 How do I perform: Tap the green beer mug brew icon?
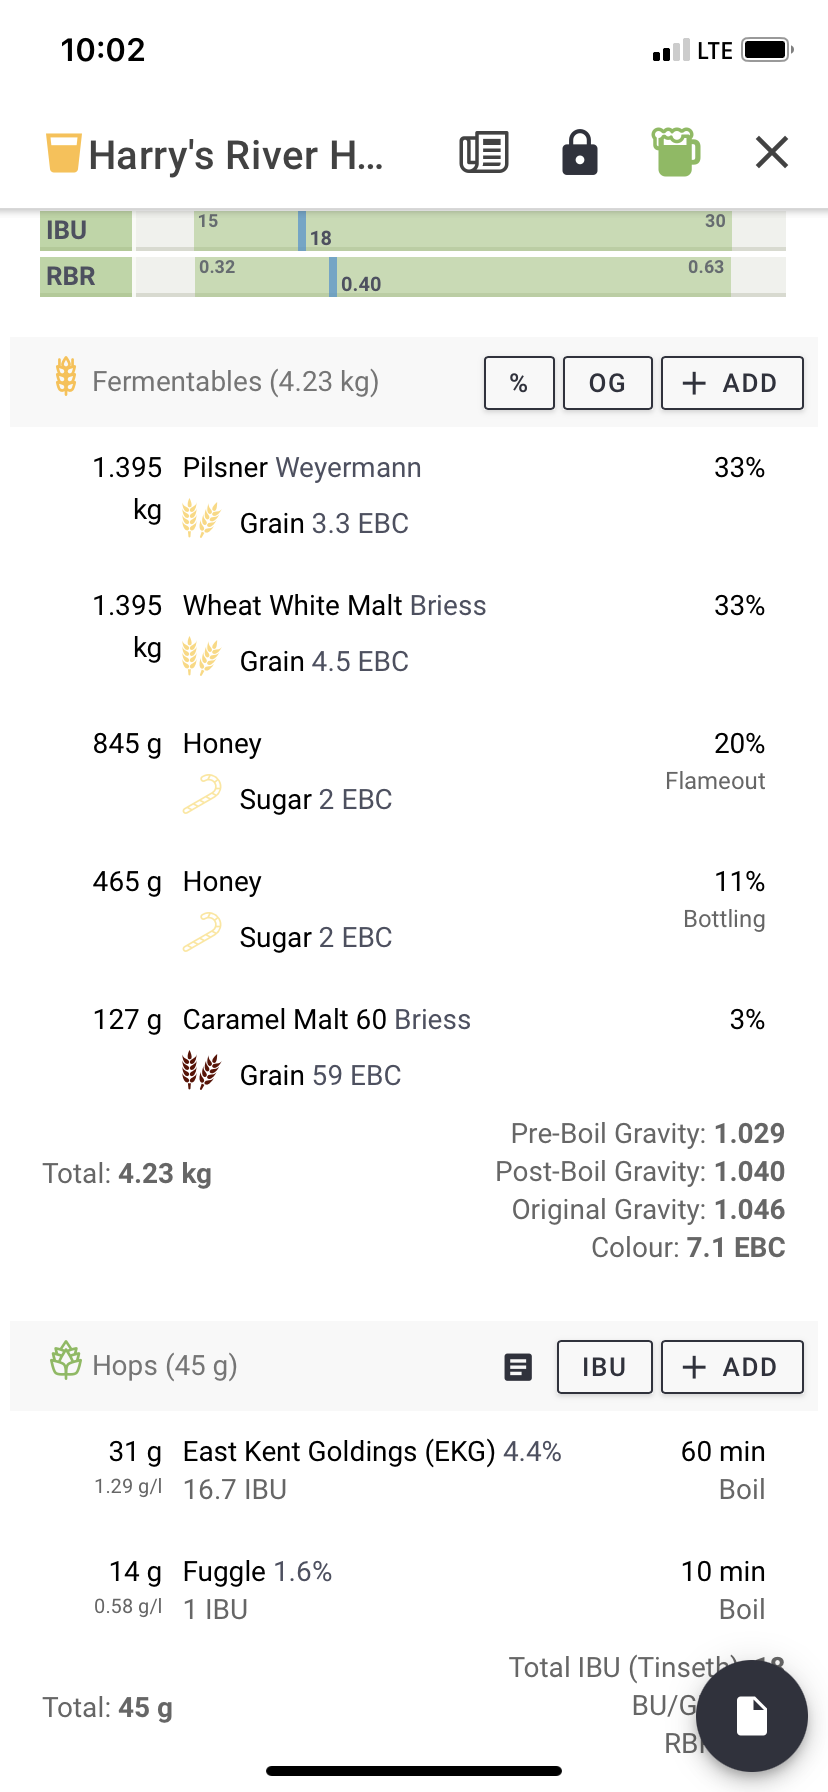[x=676, y=152]
